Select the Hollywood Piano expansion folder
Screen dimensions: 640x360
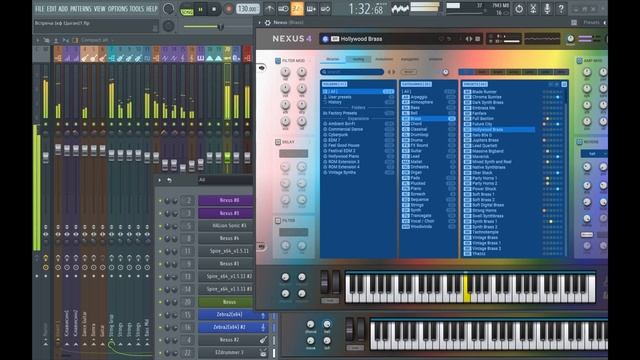[x=358, y=156]
